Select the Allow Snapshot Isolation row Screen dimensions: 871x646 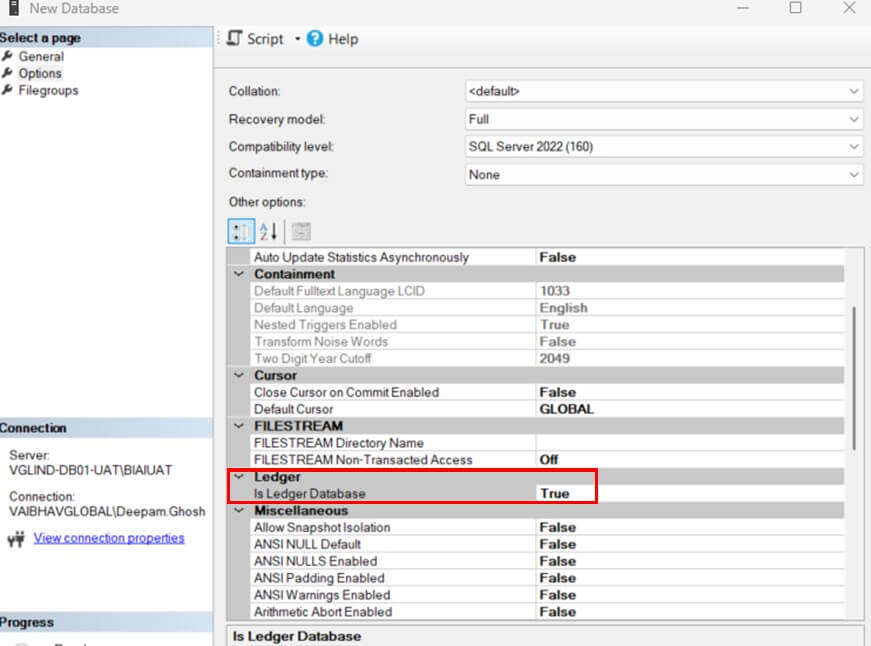click(547, 527)
